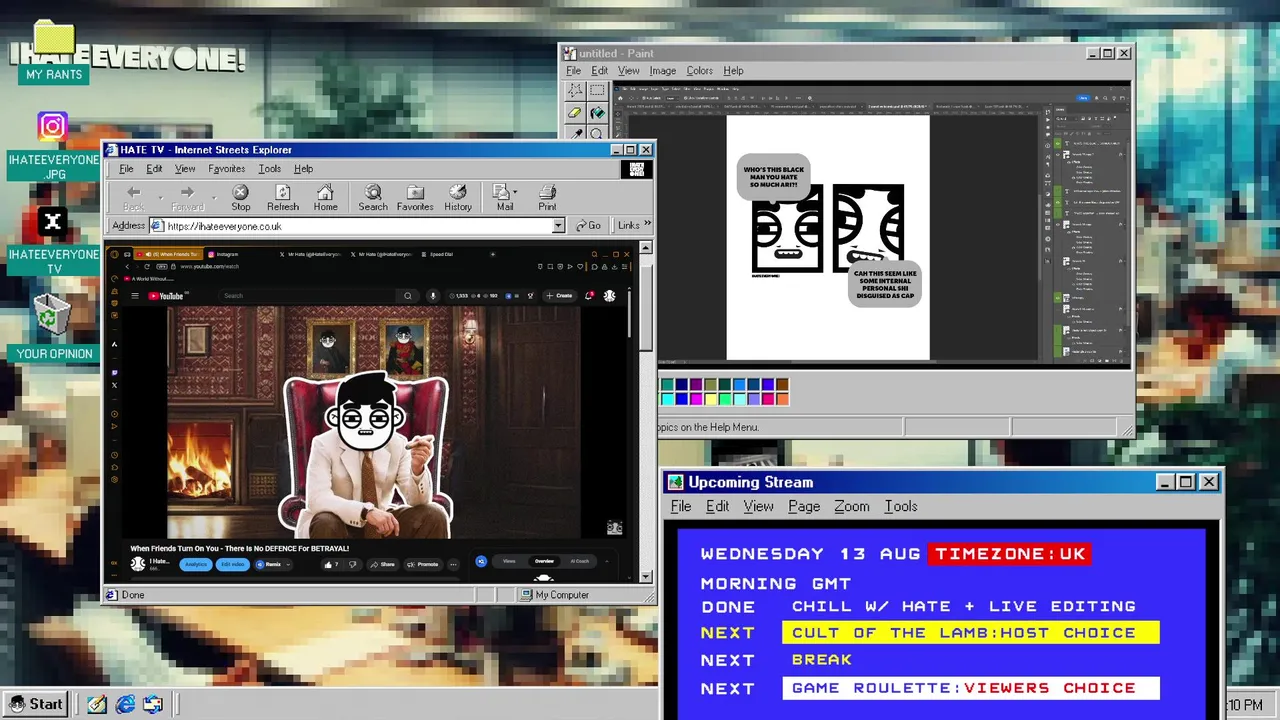Viewport: 1280px width, 720px height.
Task: Open History in explorer toolbar
Action: 458,198
